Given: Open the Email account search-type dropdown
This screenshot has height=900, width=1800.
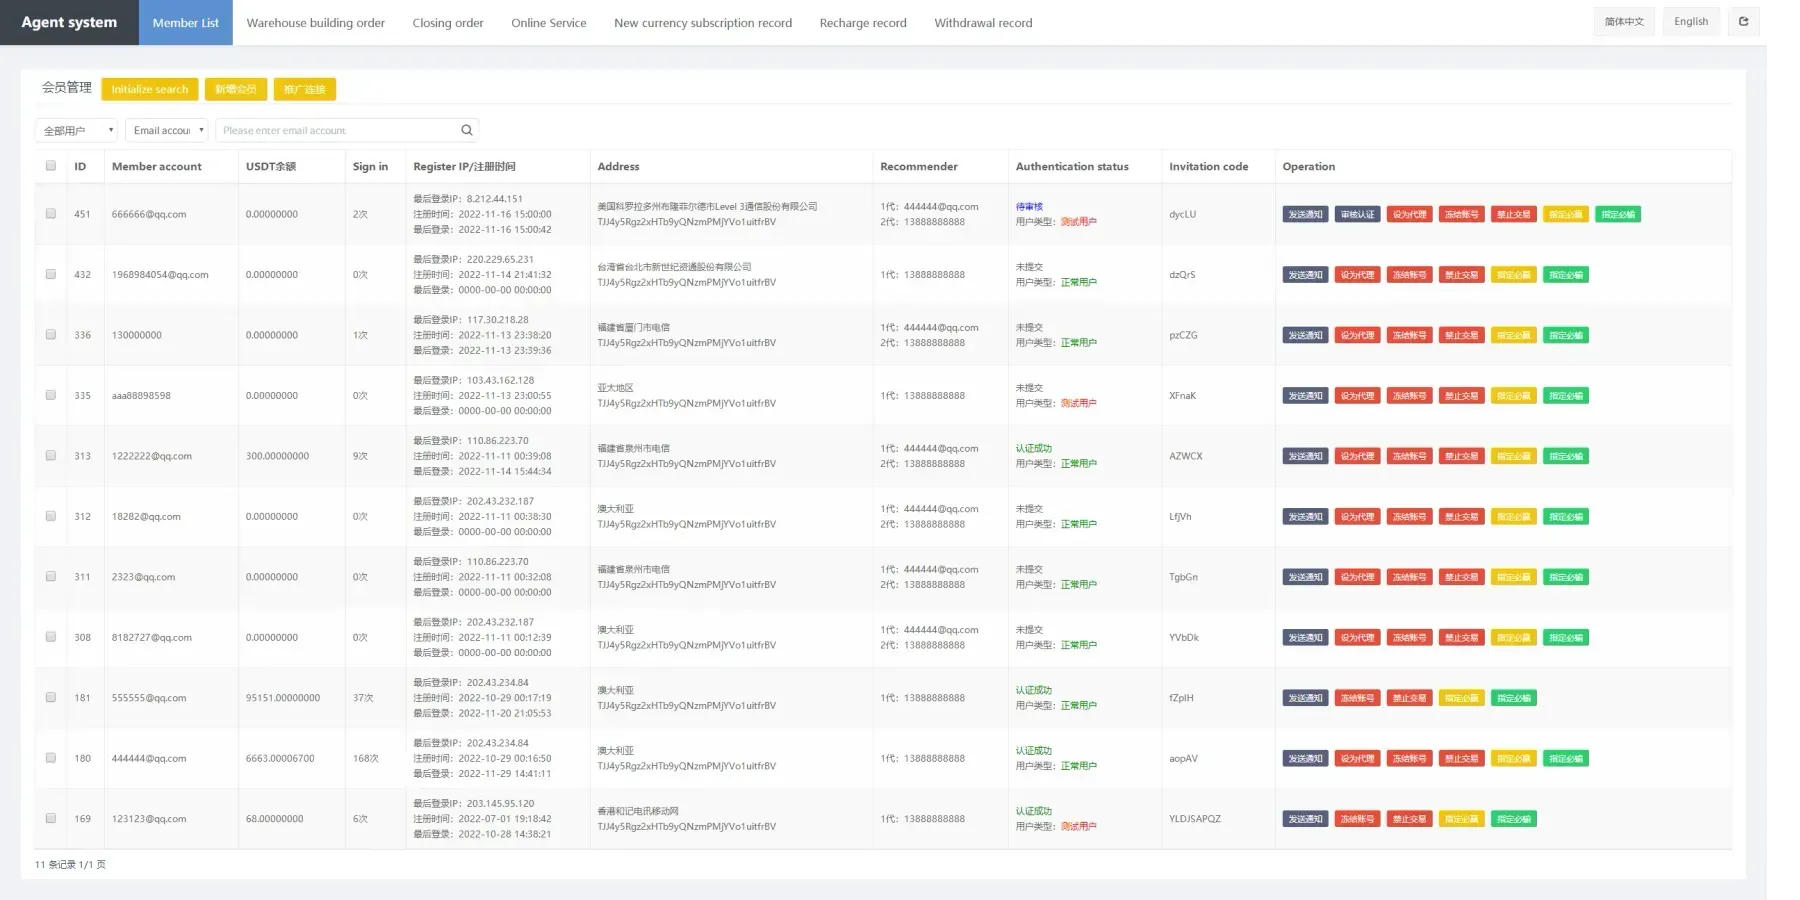Looking at the screenshot, I should tap(167, 130).
